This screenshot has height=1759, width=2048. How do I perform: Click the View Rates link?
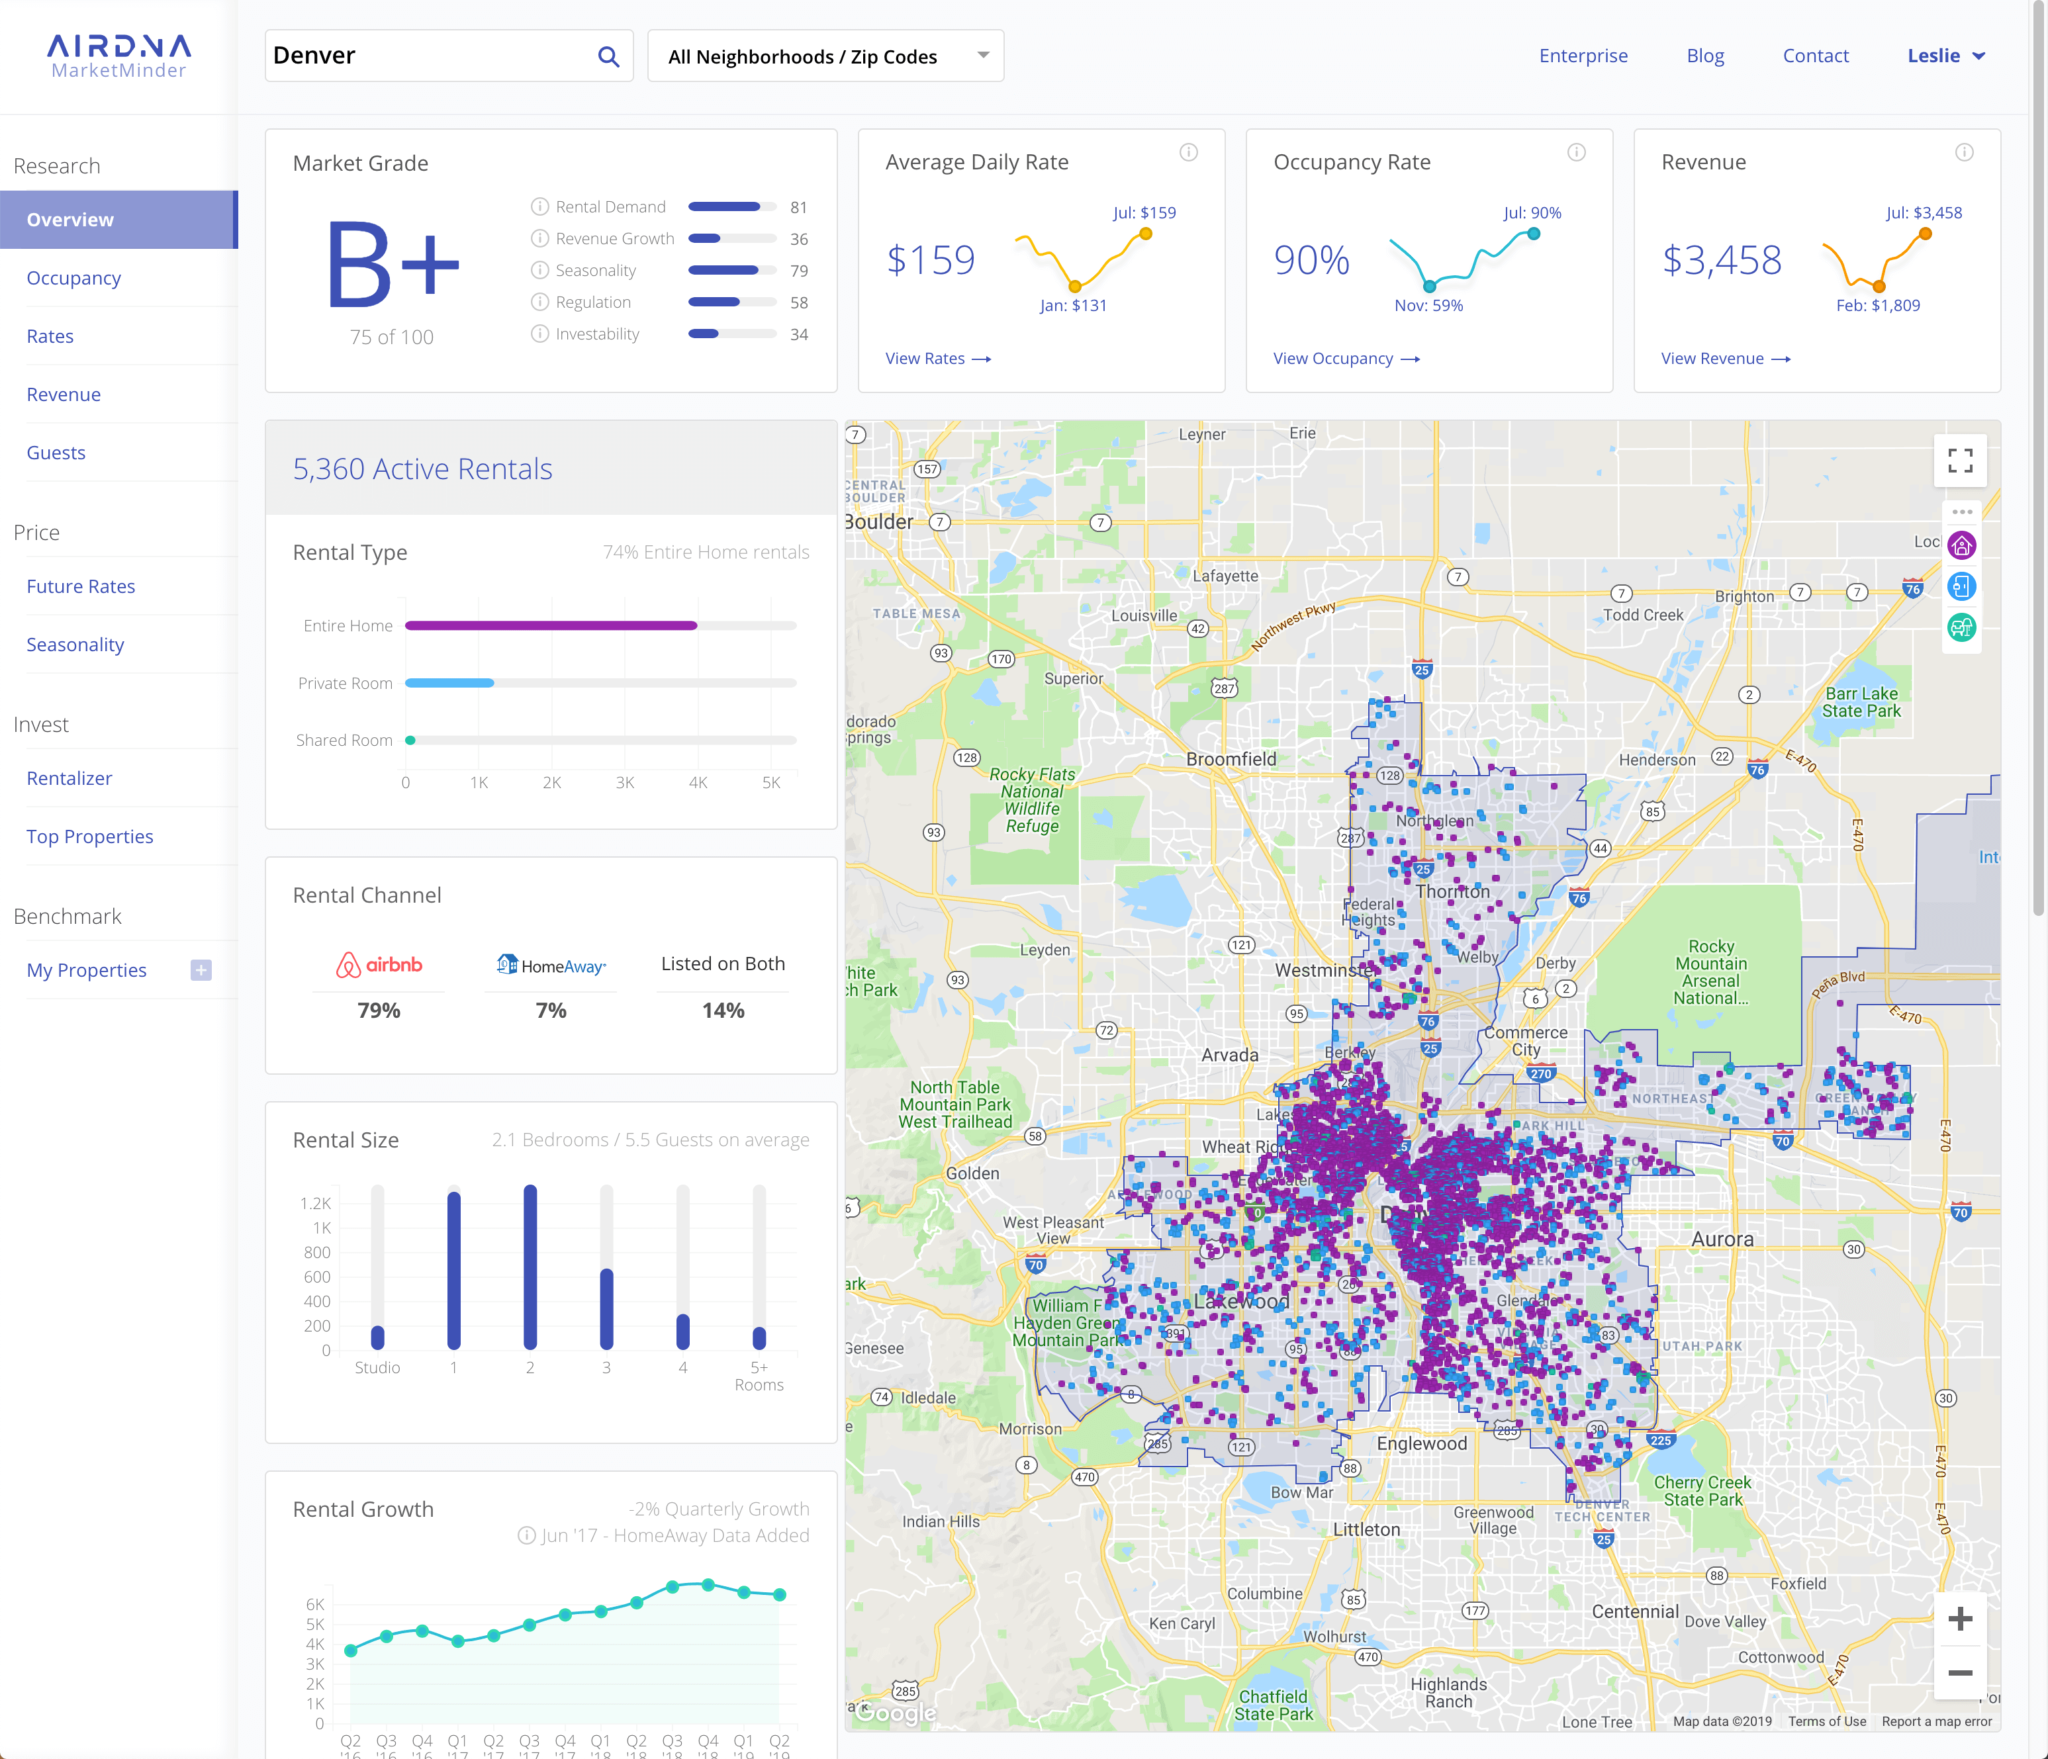coord(936,358)
